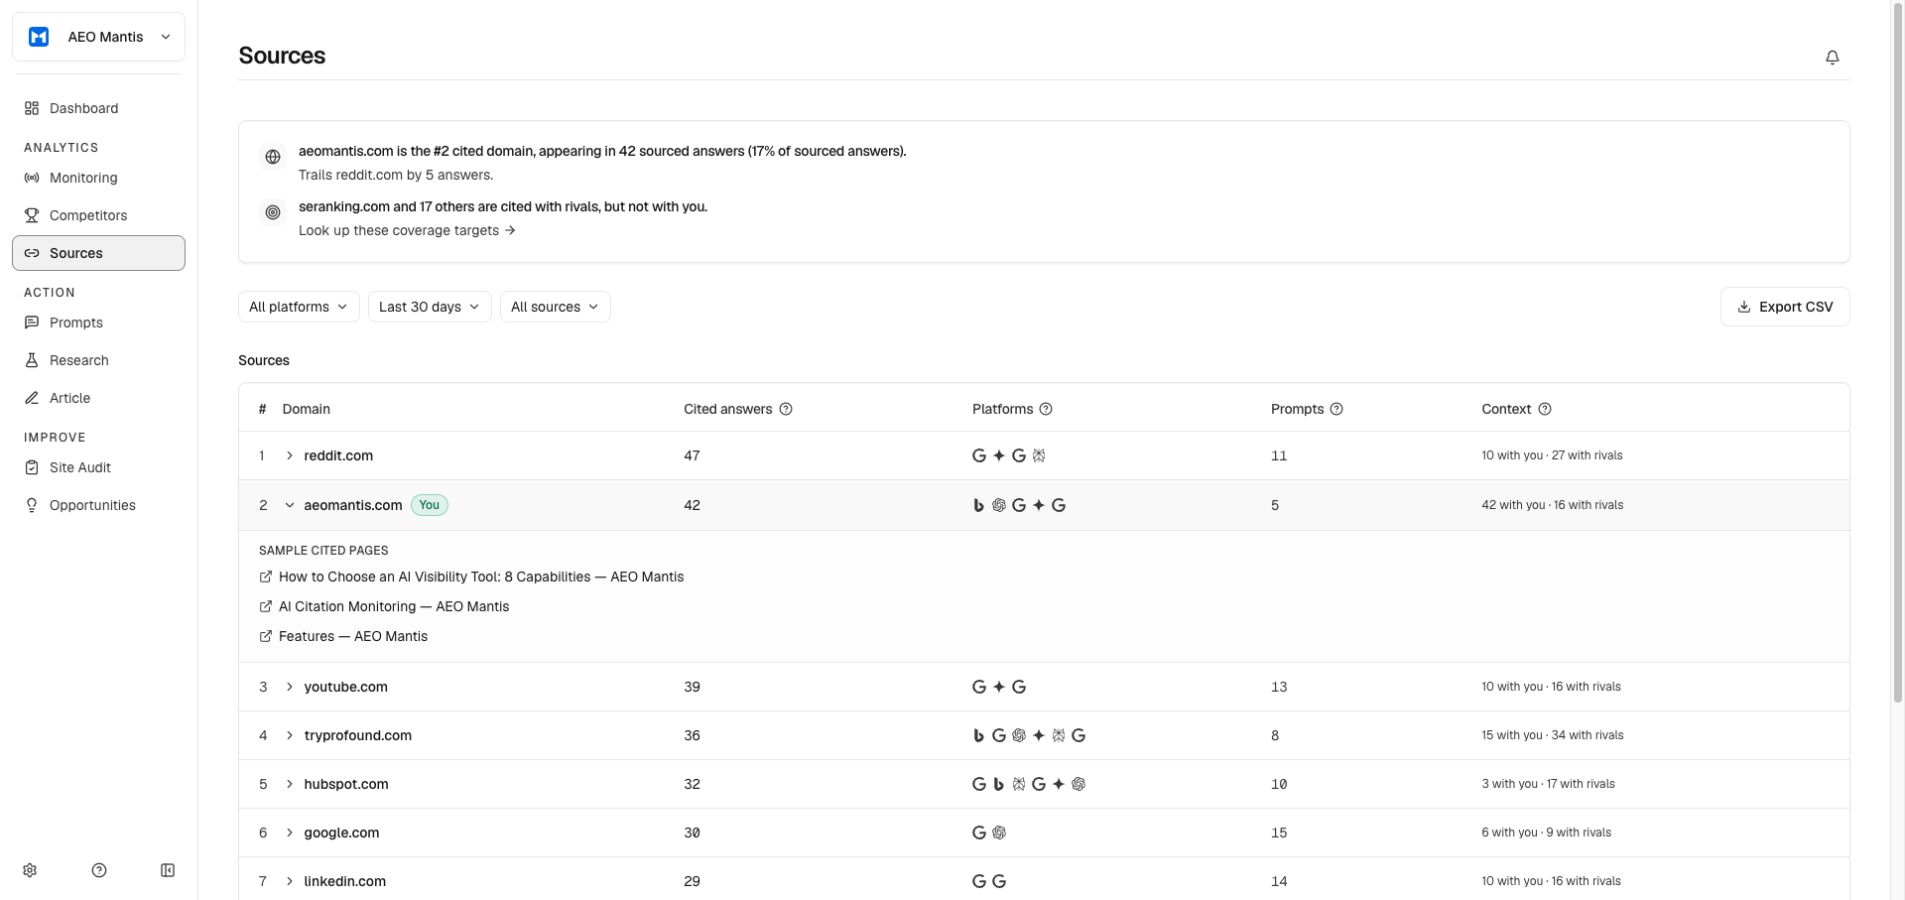This screenshot has width=1905, height=900.
Task: Click external link icon beside How to Choose
Action: pyautogui.click(x=266, y=577)
